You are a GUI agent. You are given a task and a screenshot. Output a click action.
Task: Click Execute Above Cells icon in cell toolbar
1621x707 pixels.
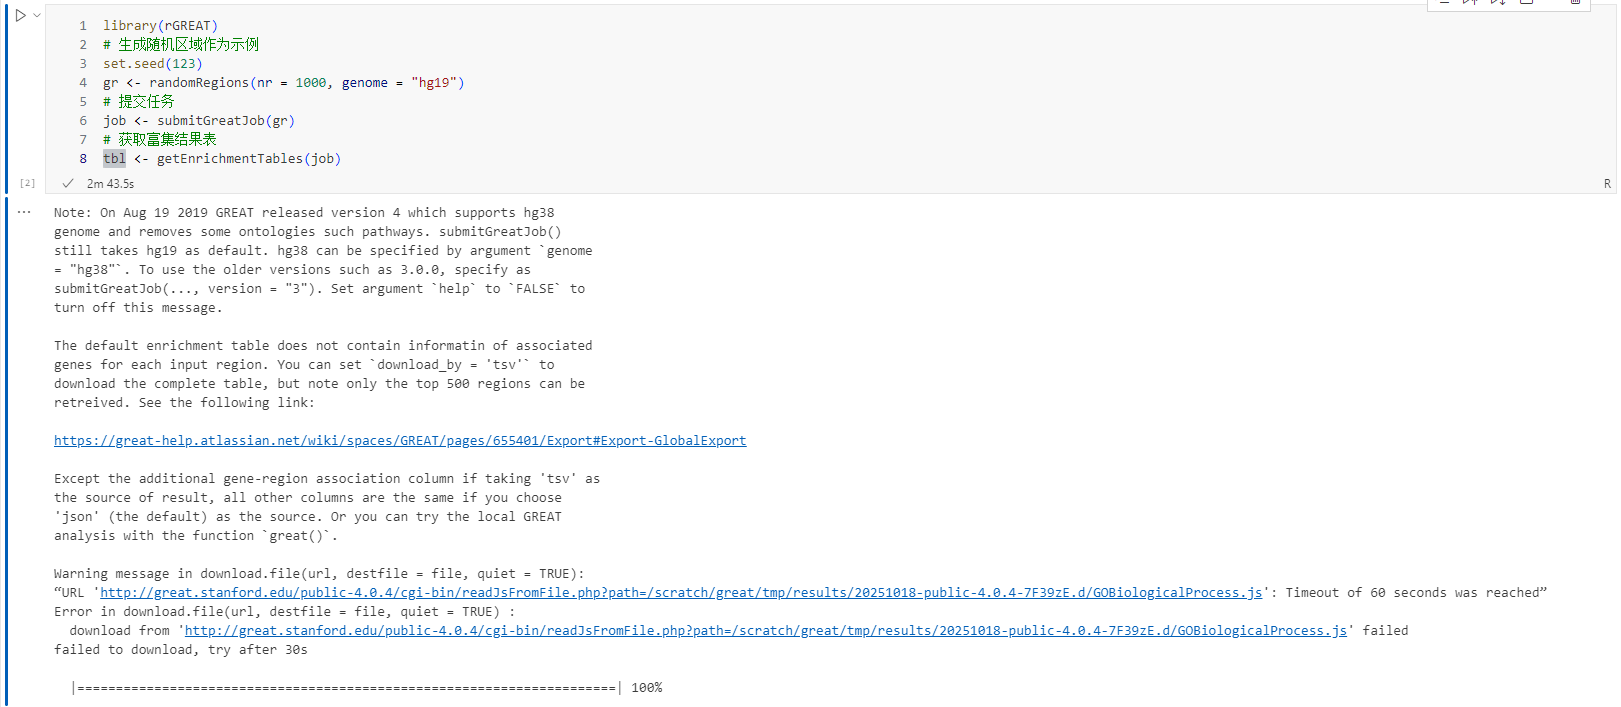[1469, 3]
